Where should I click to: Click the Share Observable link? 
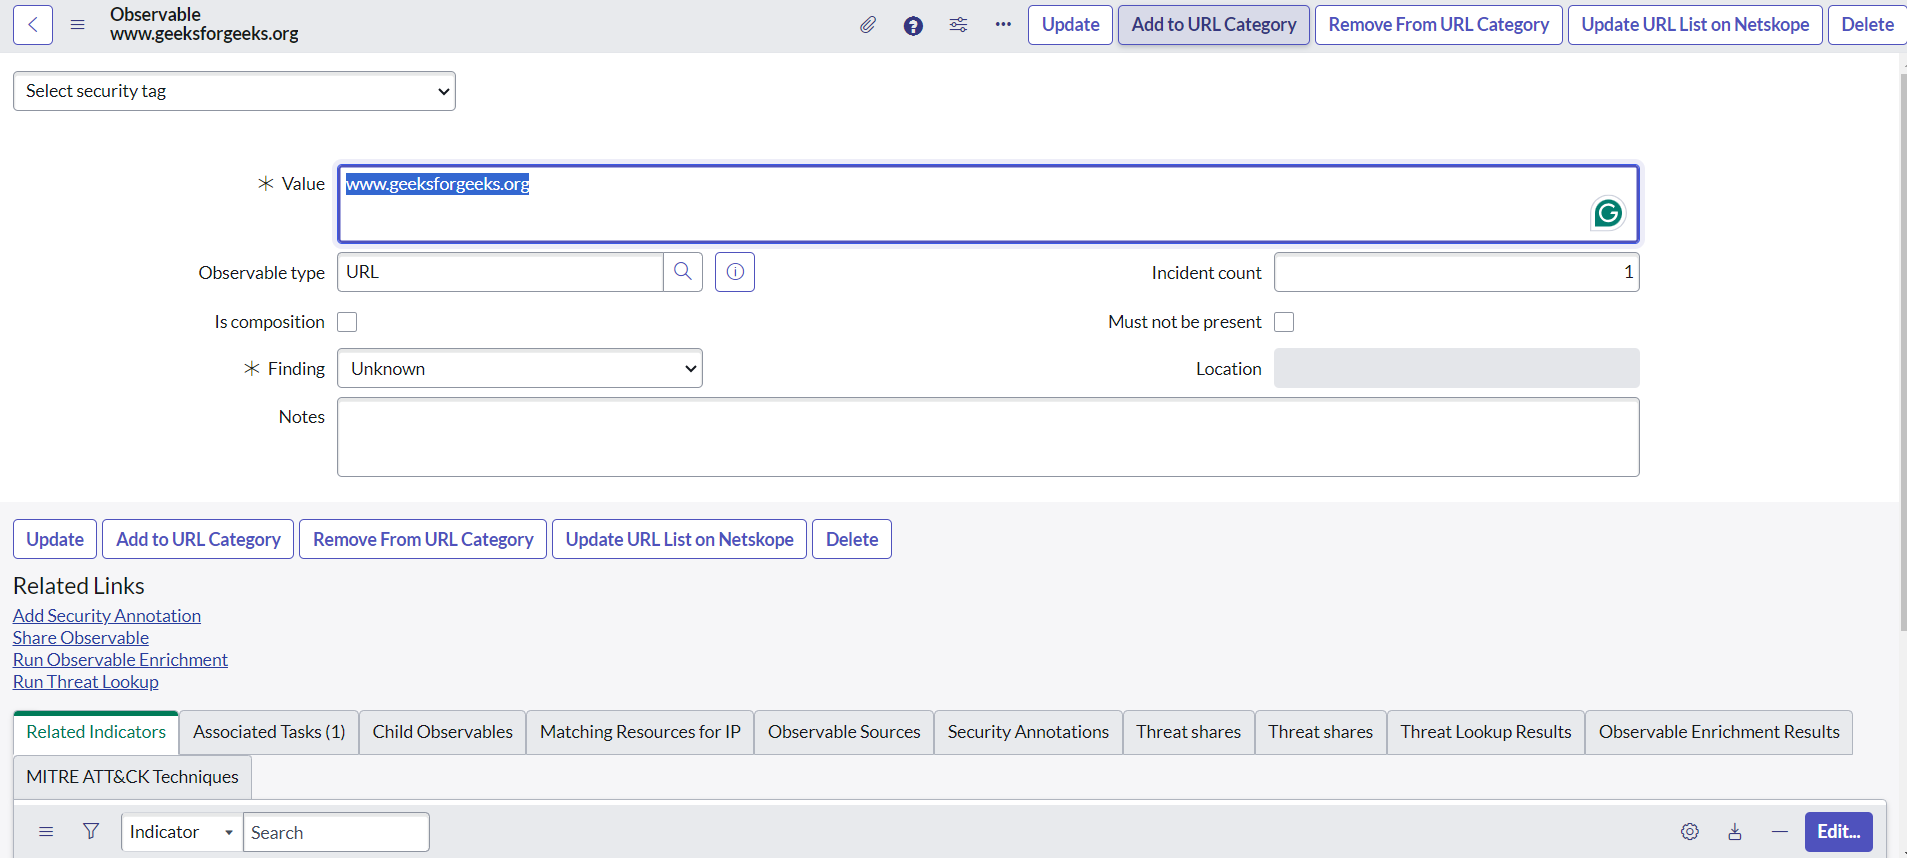[81, 638]
